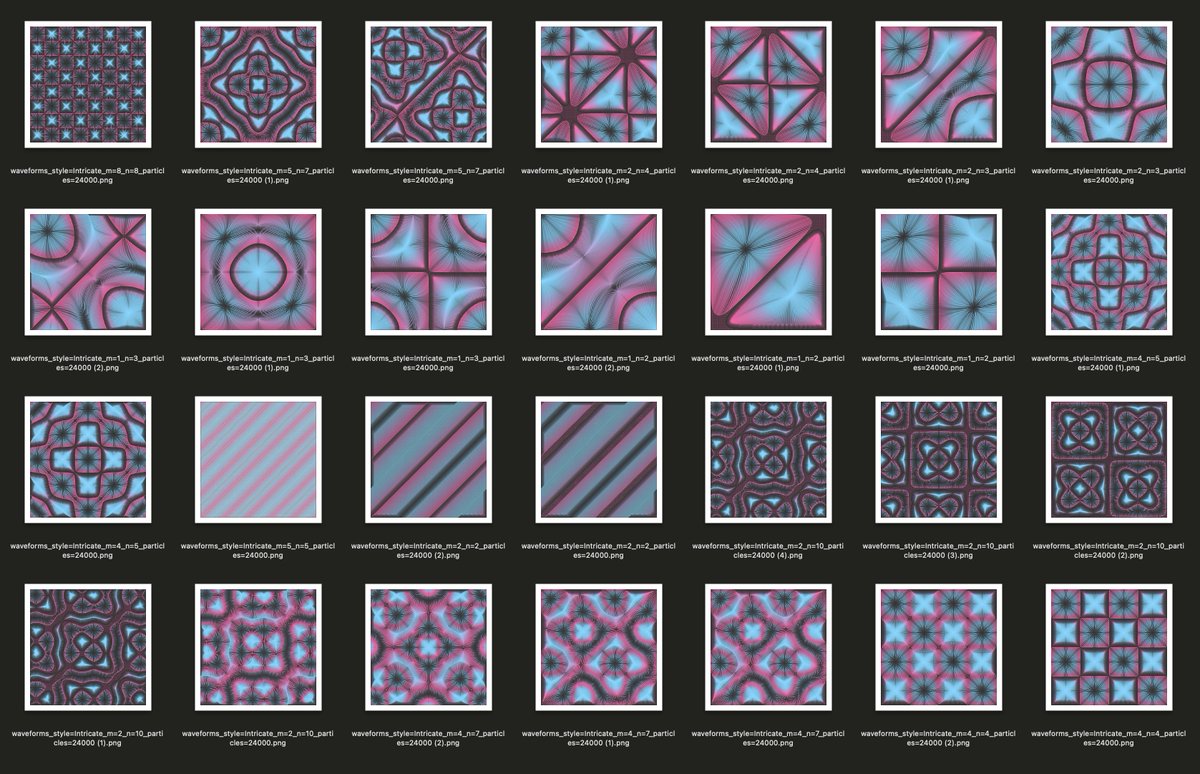Select thumbnail of m=4_n=5 (1) image
The height and width of the screenshot is (774, 1200).
tap(1109, 272)
